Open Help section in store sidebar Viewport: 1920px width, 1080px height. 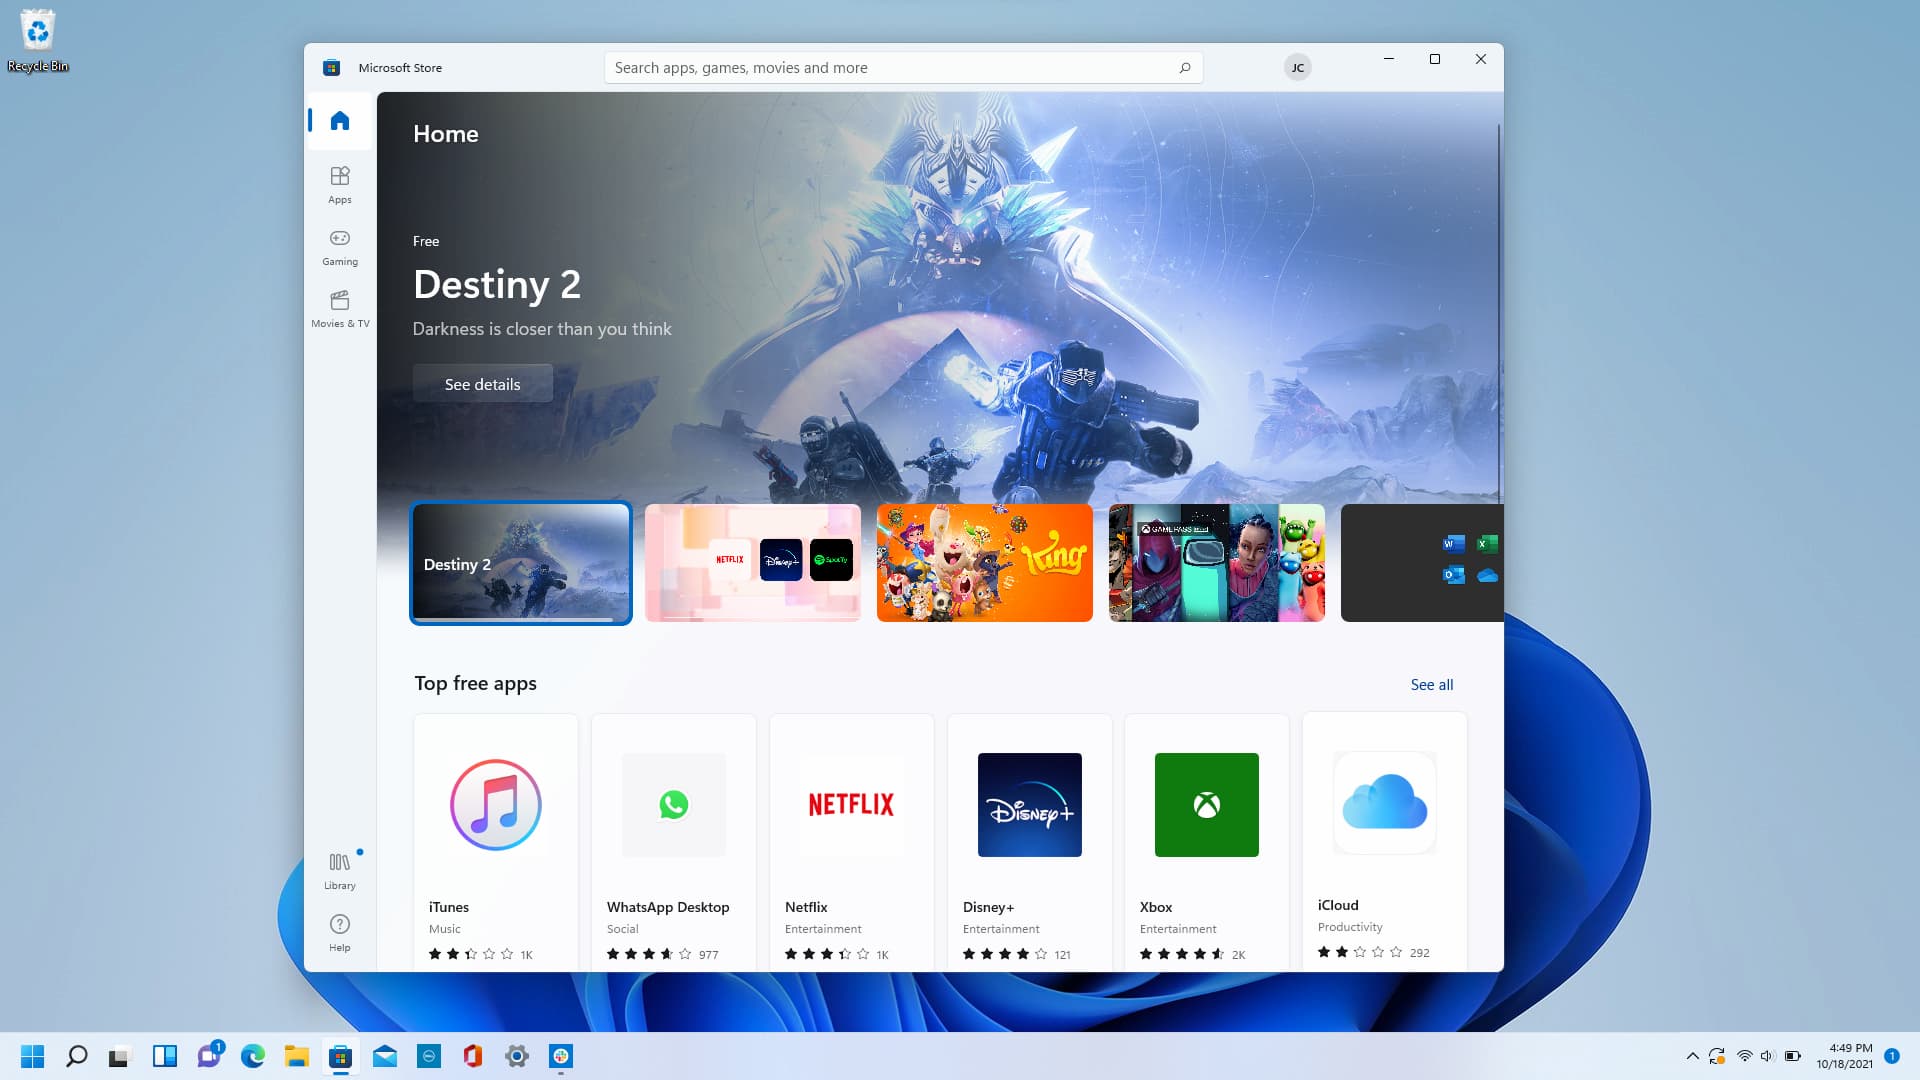[340, 931]
